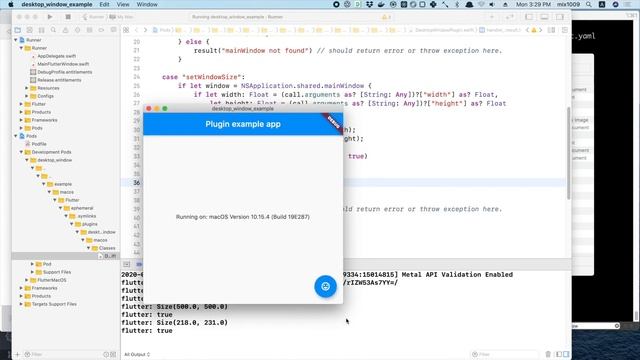Go forward with the jump bar right arrow

point(145,30)
